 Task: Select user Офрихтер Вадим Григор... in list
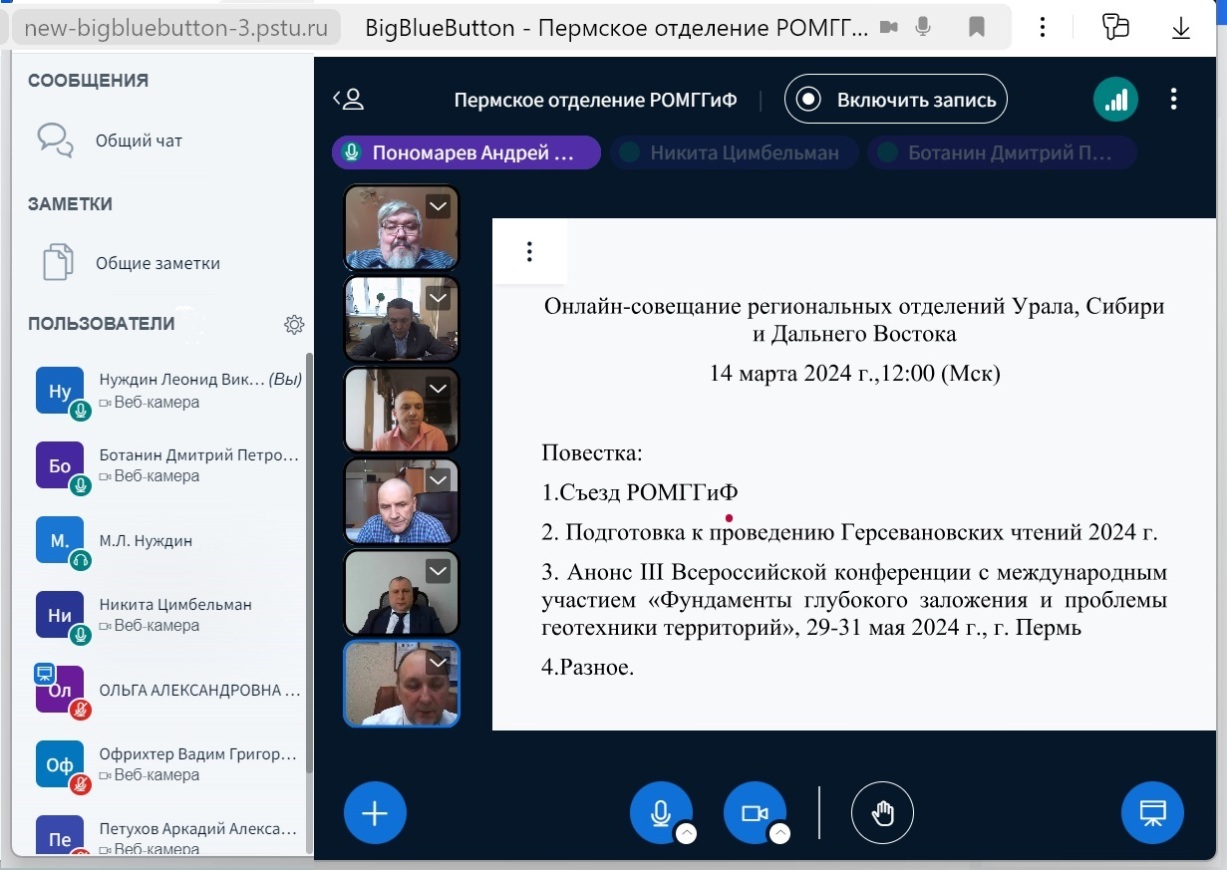click(x=170, y=765)
